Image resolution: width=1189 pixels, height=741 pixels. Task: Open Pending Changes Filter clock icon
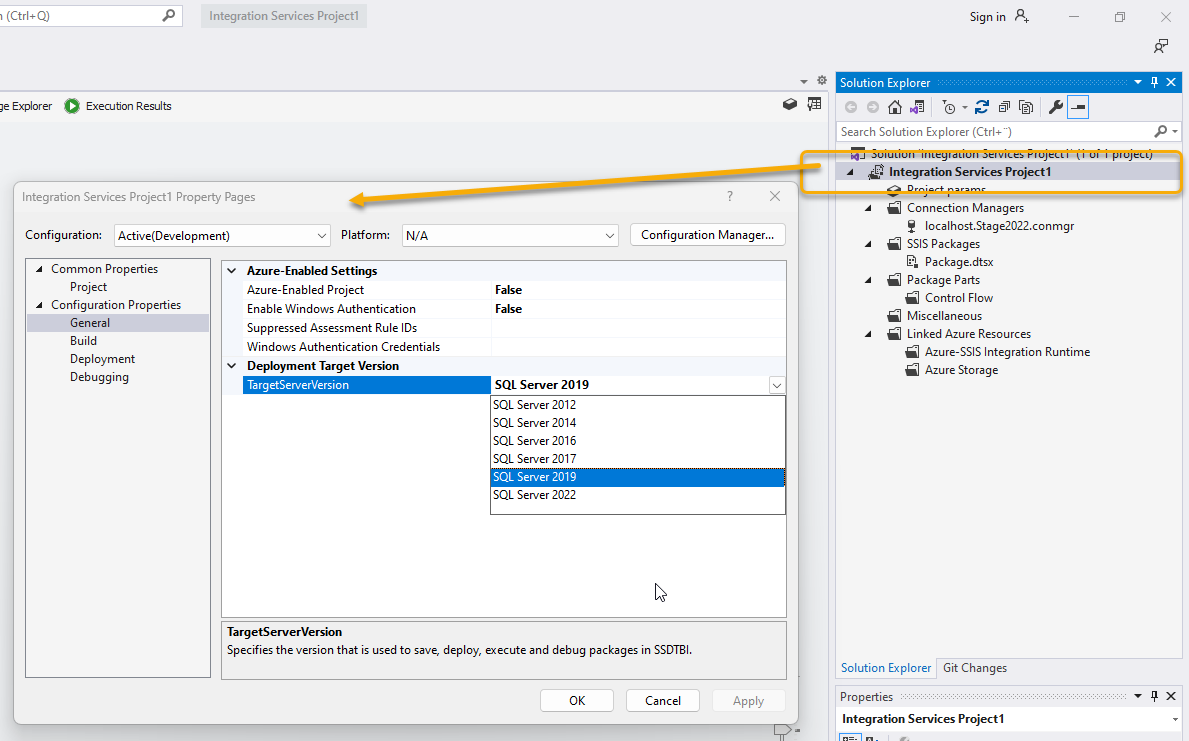(949, 108)
